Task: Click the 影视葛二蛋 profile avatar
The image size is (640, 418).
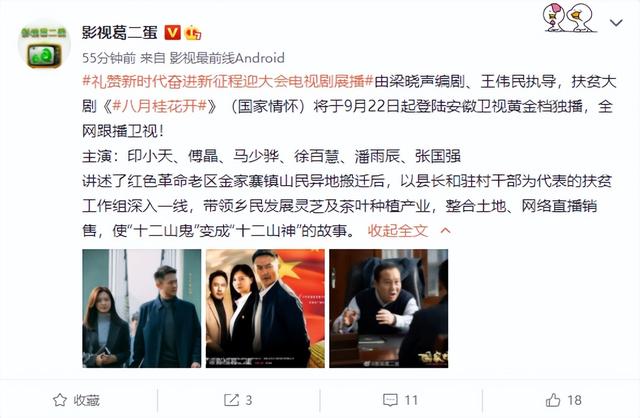Action: [x=44, y=46]
